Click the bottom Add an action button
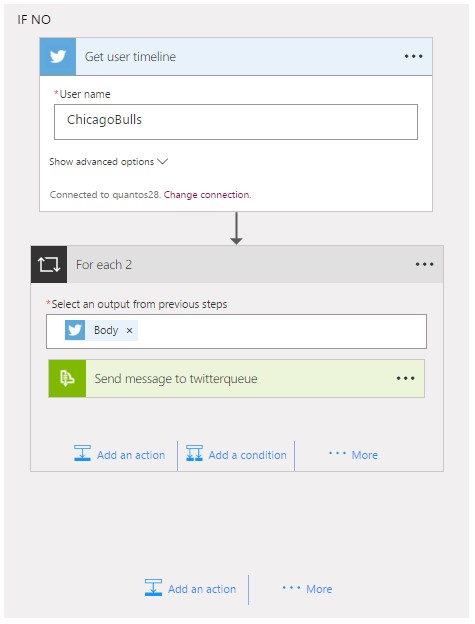This screenshot has height=624, width=475. point(190,588)
